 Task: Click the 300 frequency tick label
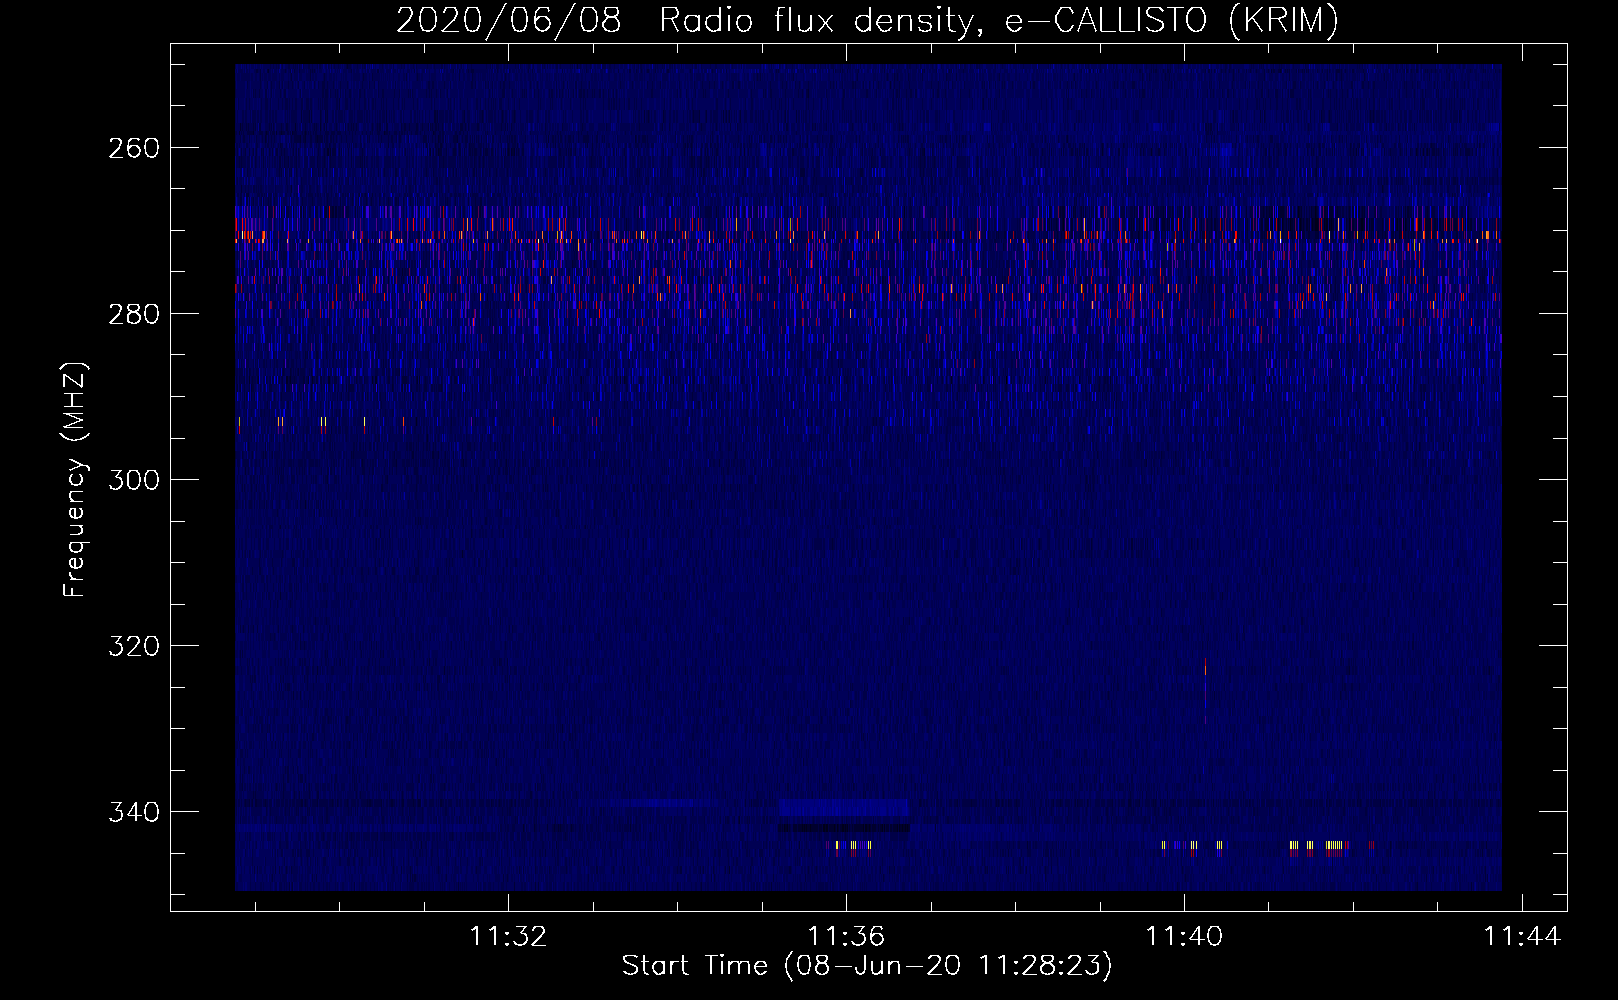134,480
